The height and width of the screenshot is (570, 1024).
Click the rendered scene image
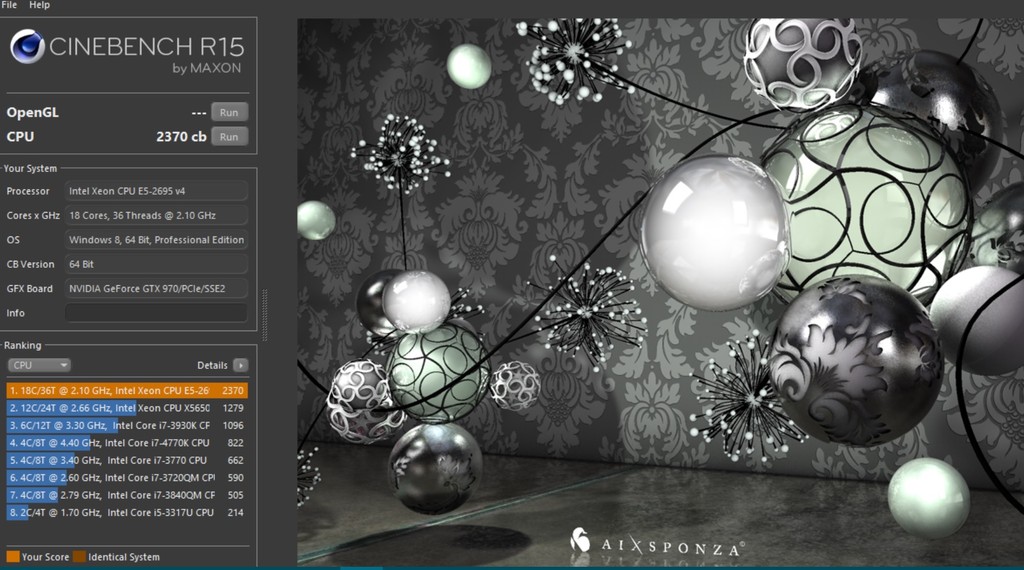coord(660,292)
